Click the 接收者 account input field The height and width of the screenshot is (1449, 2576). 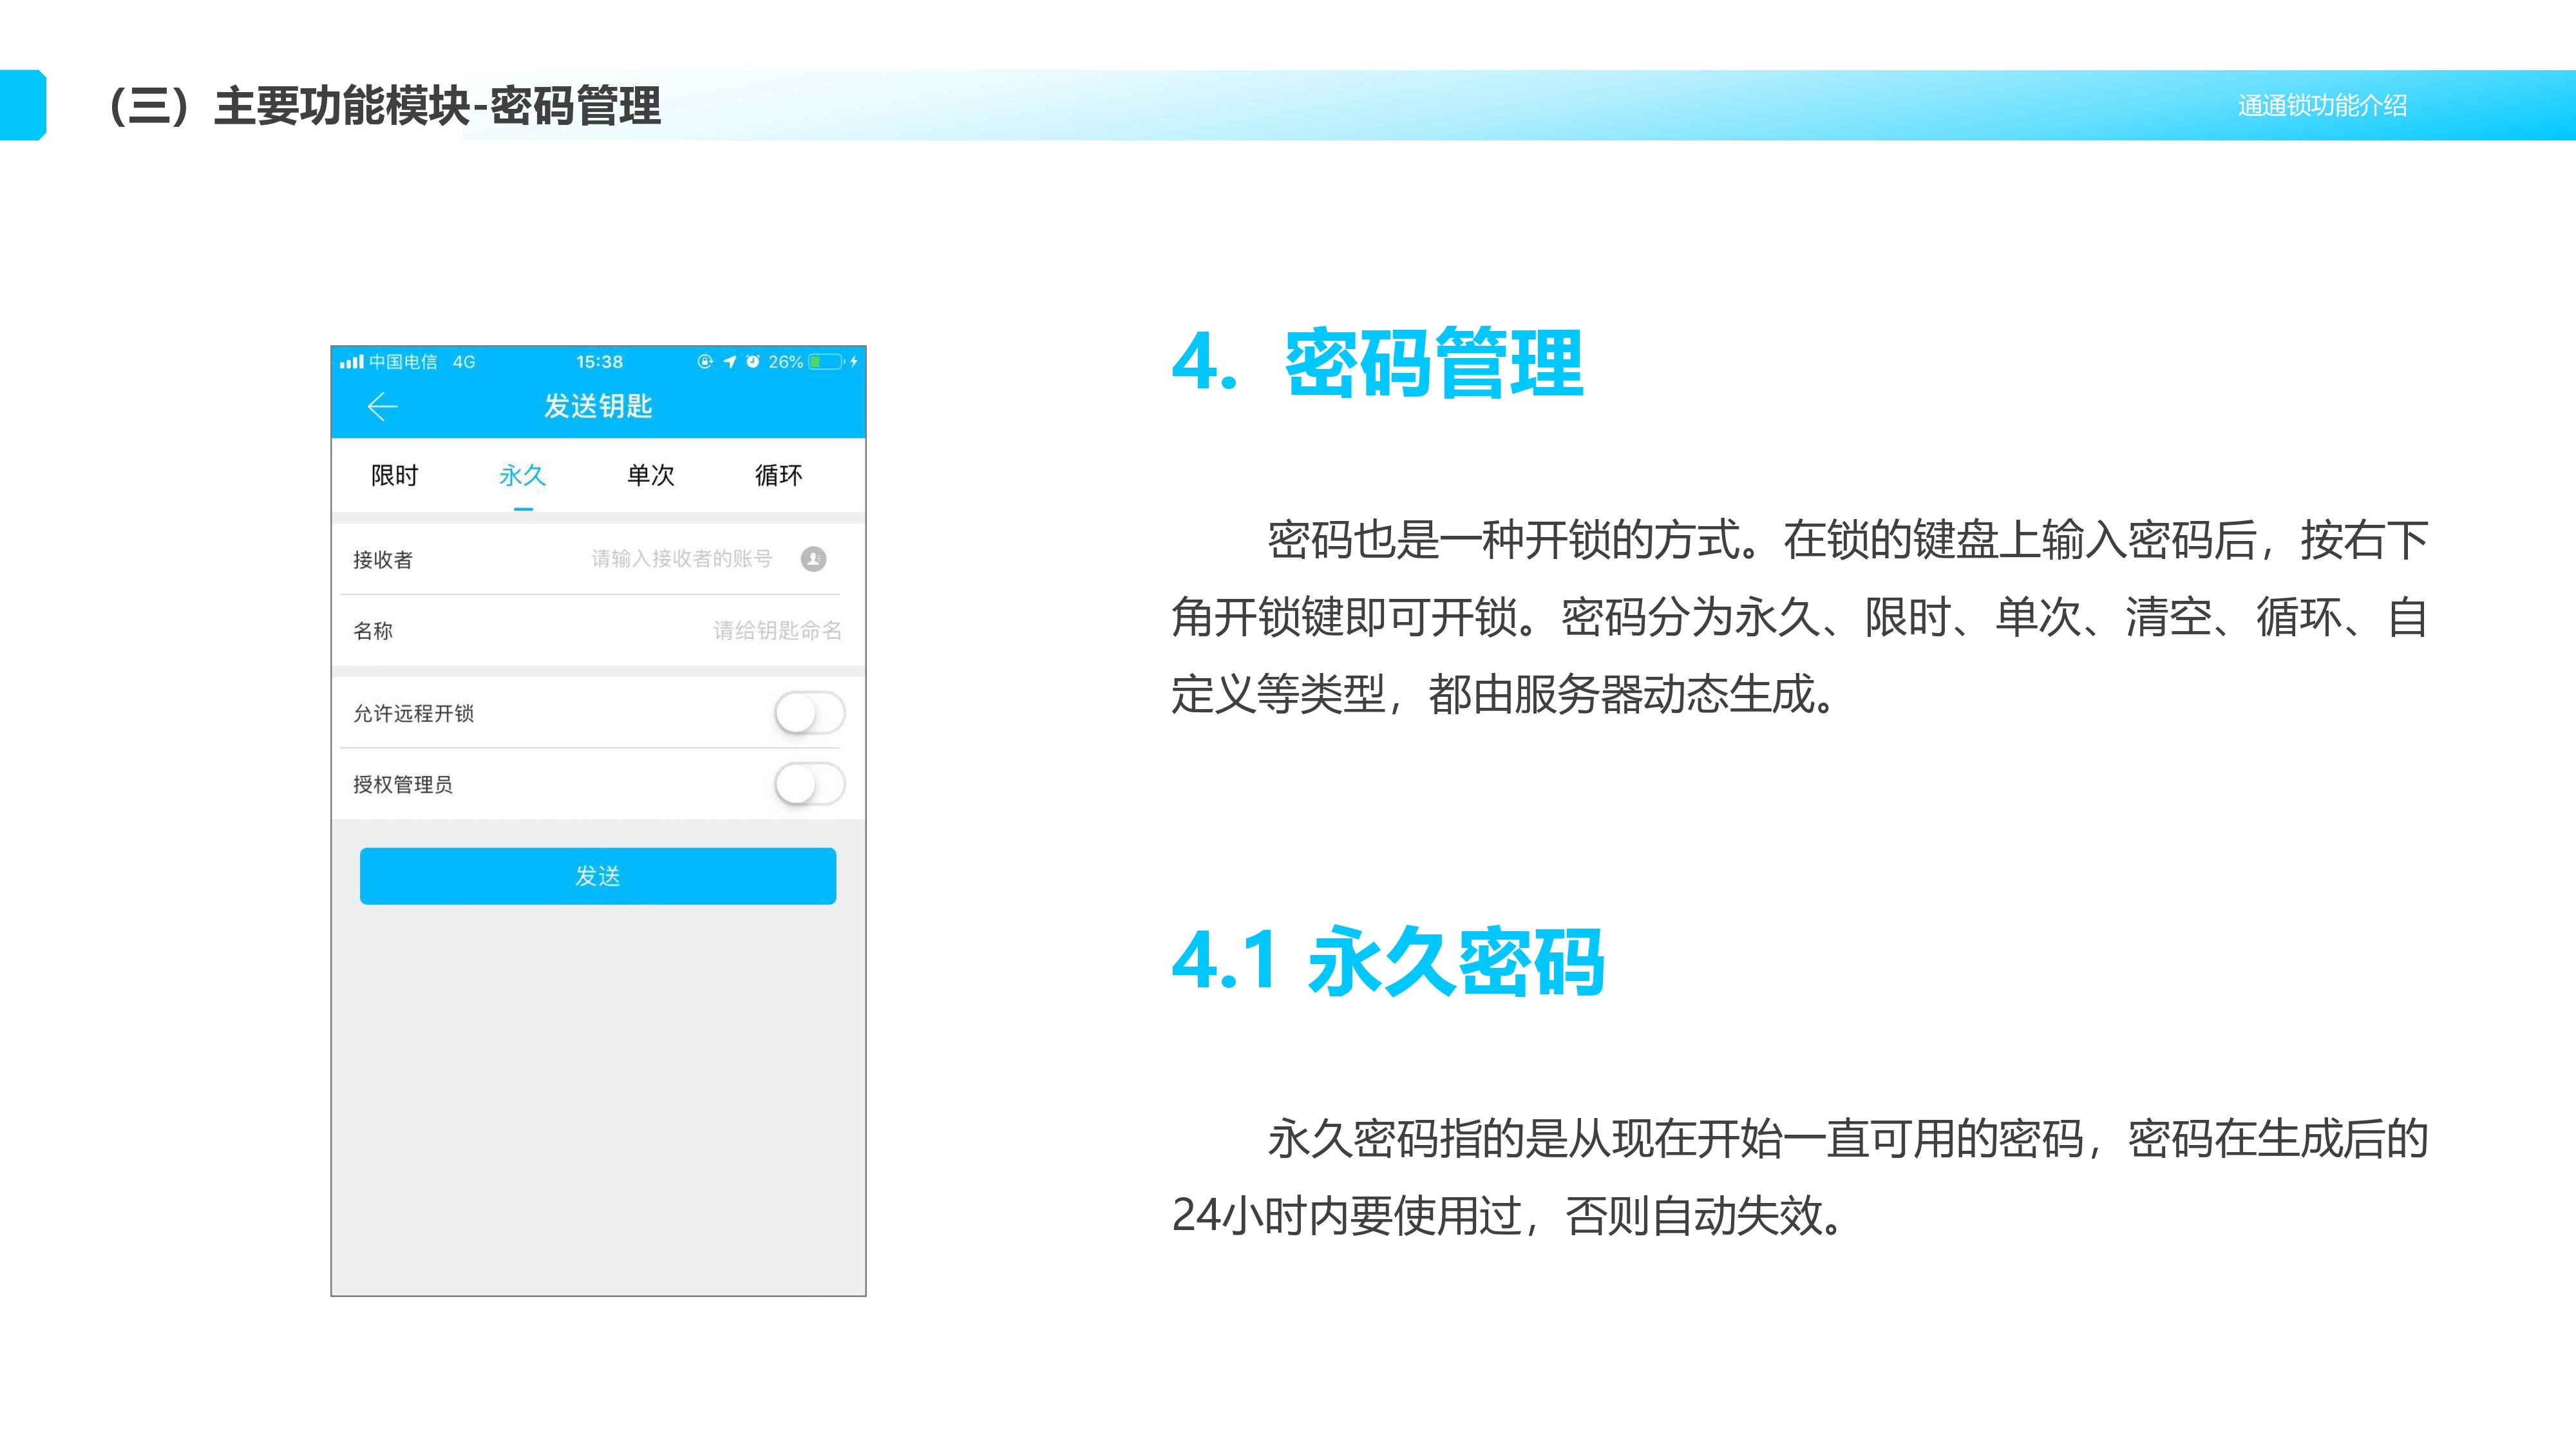pyautogui.click(x=681, y=559)
